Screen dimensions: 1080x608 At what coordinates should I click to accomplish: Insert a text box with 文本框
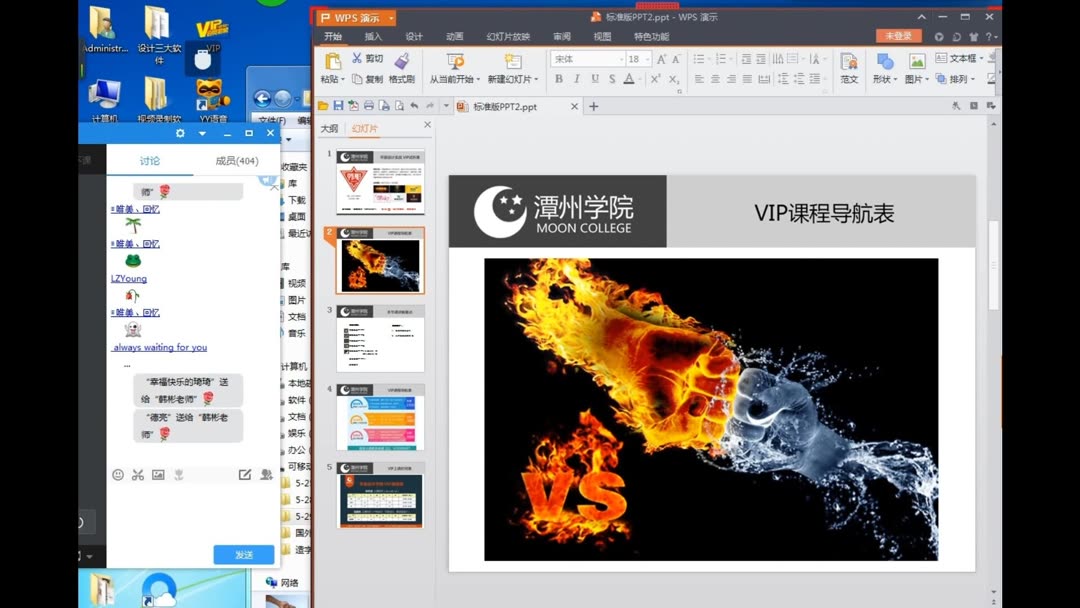coord(962,58)
